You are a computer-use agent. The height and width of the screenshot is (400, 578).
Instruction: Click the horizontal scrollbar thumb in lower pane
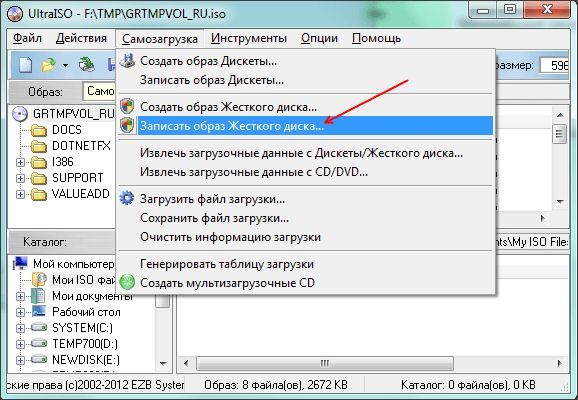click(x=325, y=364)
